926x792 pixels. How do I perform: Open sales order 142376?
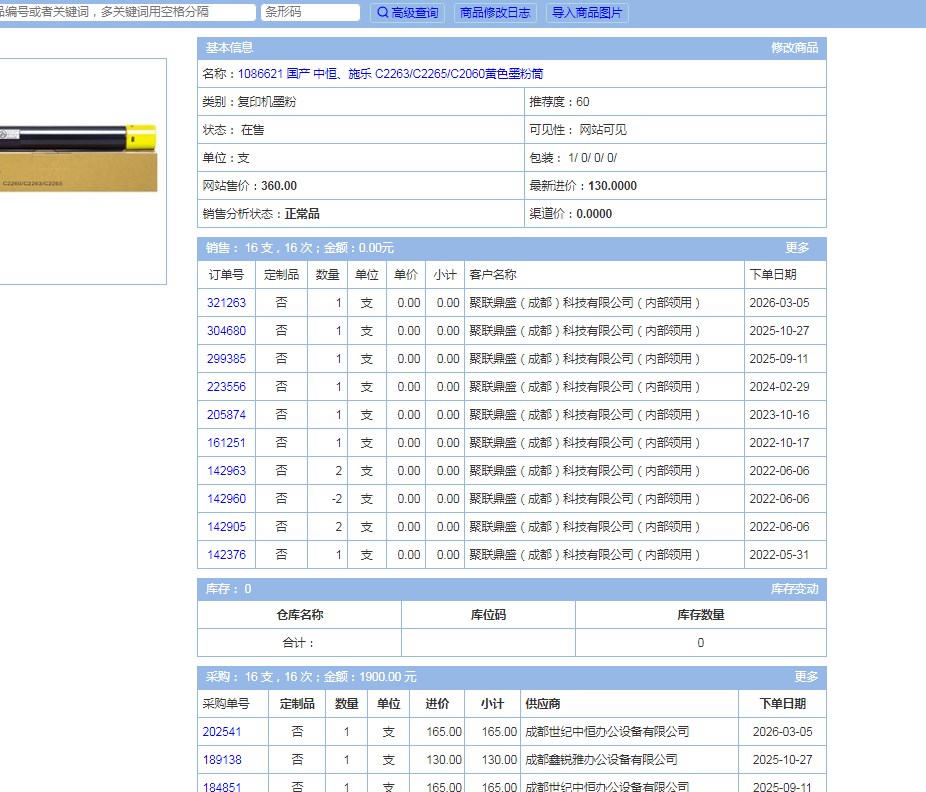pyautogui.click(x=226, y=555)
